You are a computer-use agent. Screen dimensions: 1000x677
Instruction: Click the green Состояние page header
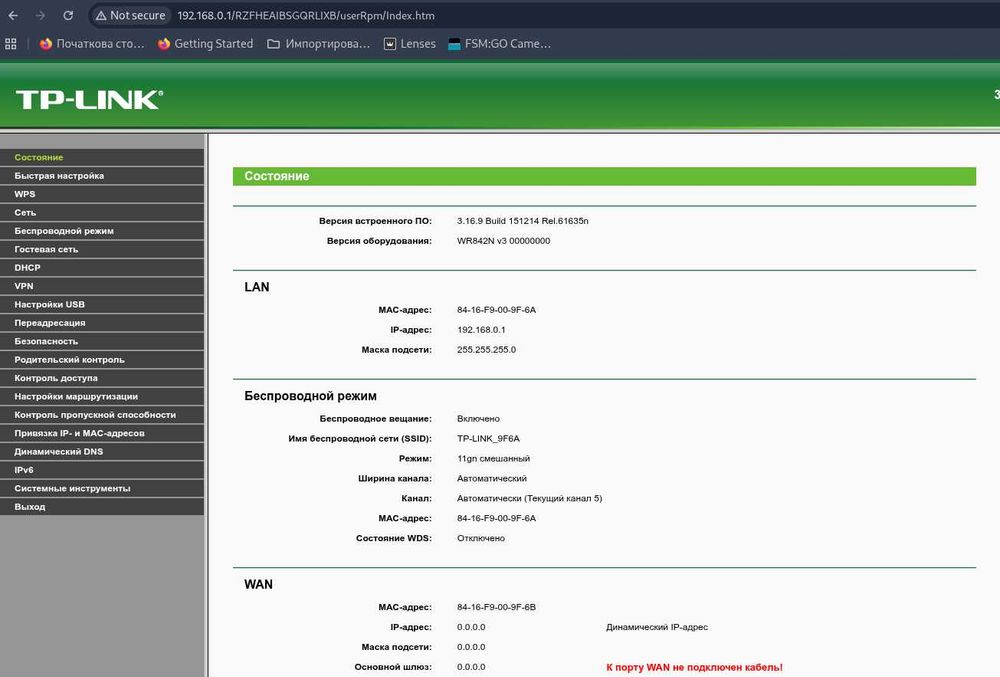(x=604, y=177)
